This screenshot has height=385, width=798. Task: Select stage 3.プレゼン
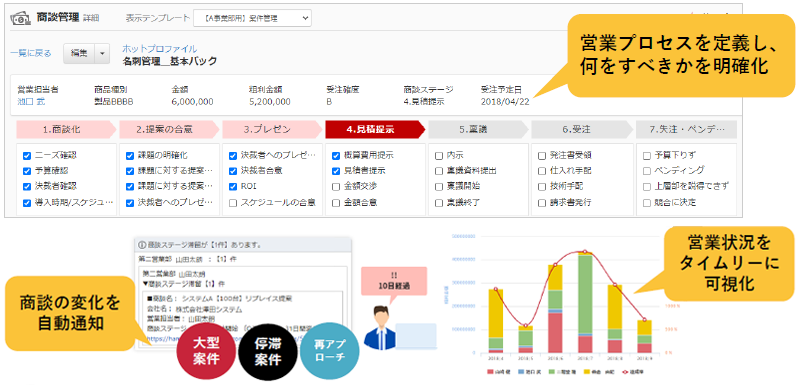(x=272, y=129)
